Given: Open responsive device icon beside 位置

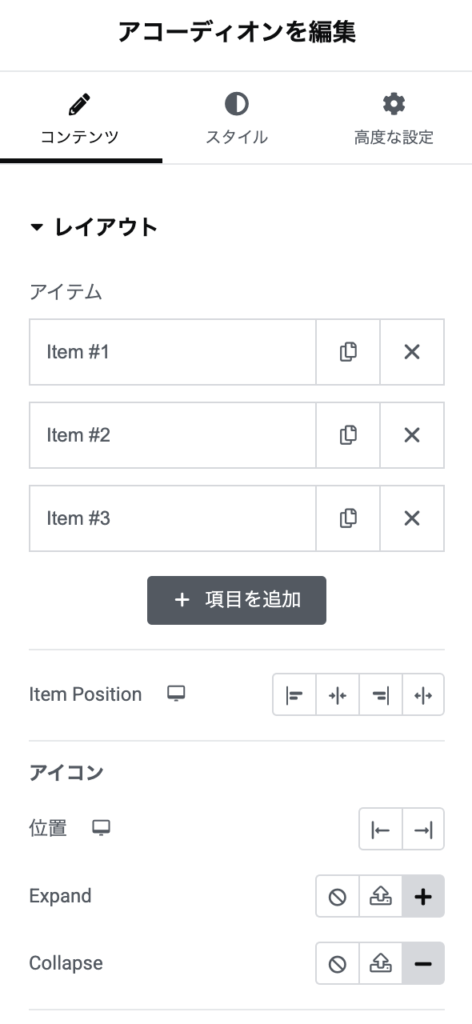Looking at the screenshot, I should coord(101,828).
